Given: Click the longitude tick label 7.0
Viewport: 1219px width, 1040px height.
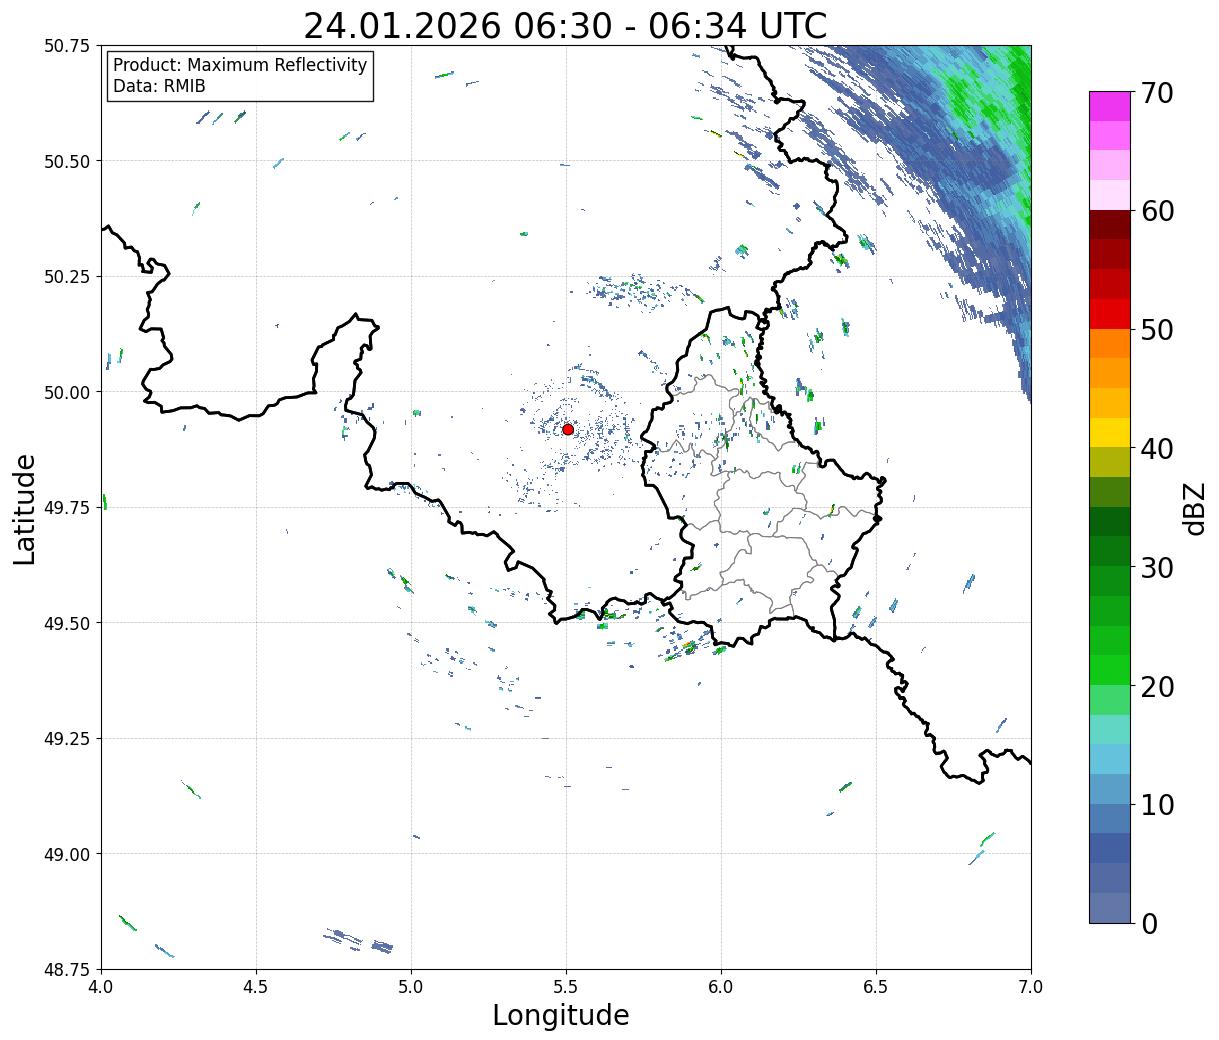Looking at the screenshot, I should click(1031, 986).
